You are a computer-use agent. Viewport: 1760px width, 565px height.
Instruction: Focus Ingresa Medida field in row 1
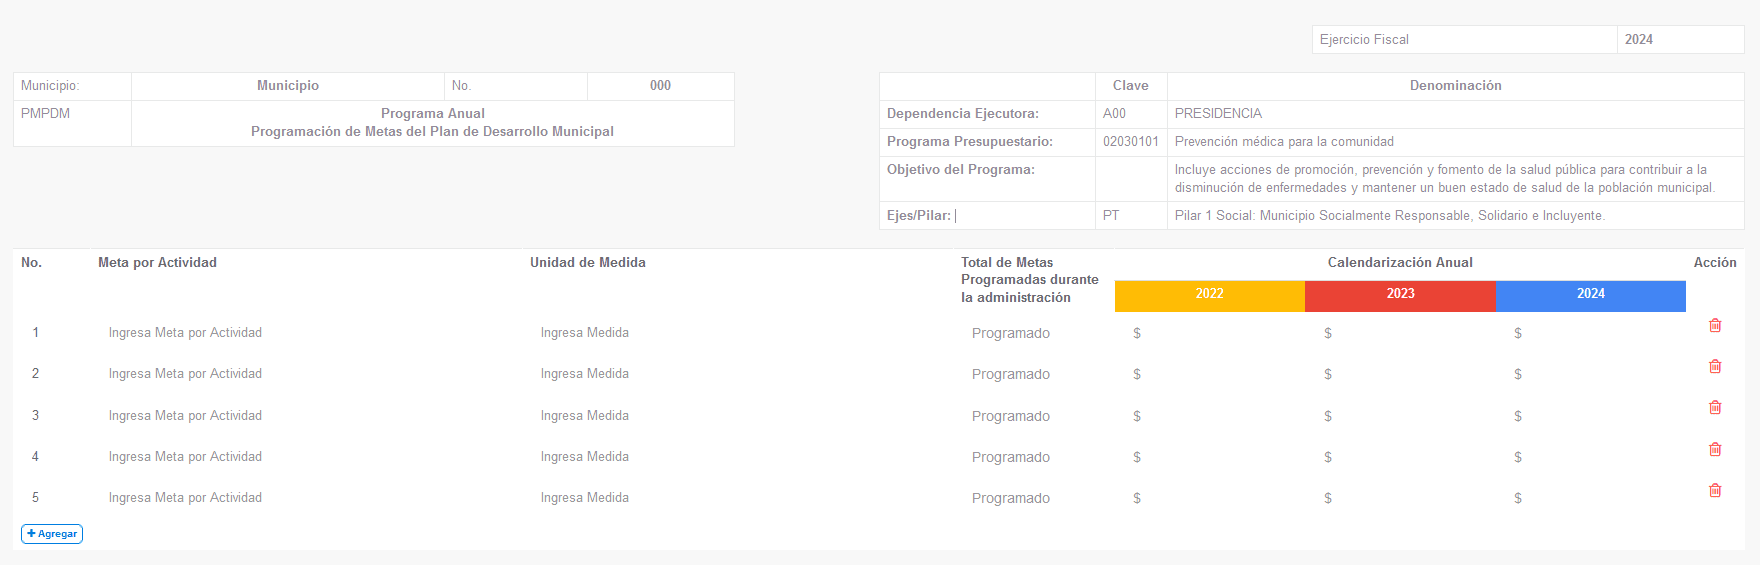point(737,333)
